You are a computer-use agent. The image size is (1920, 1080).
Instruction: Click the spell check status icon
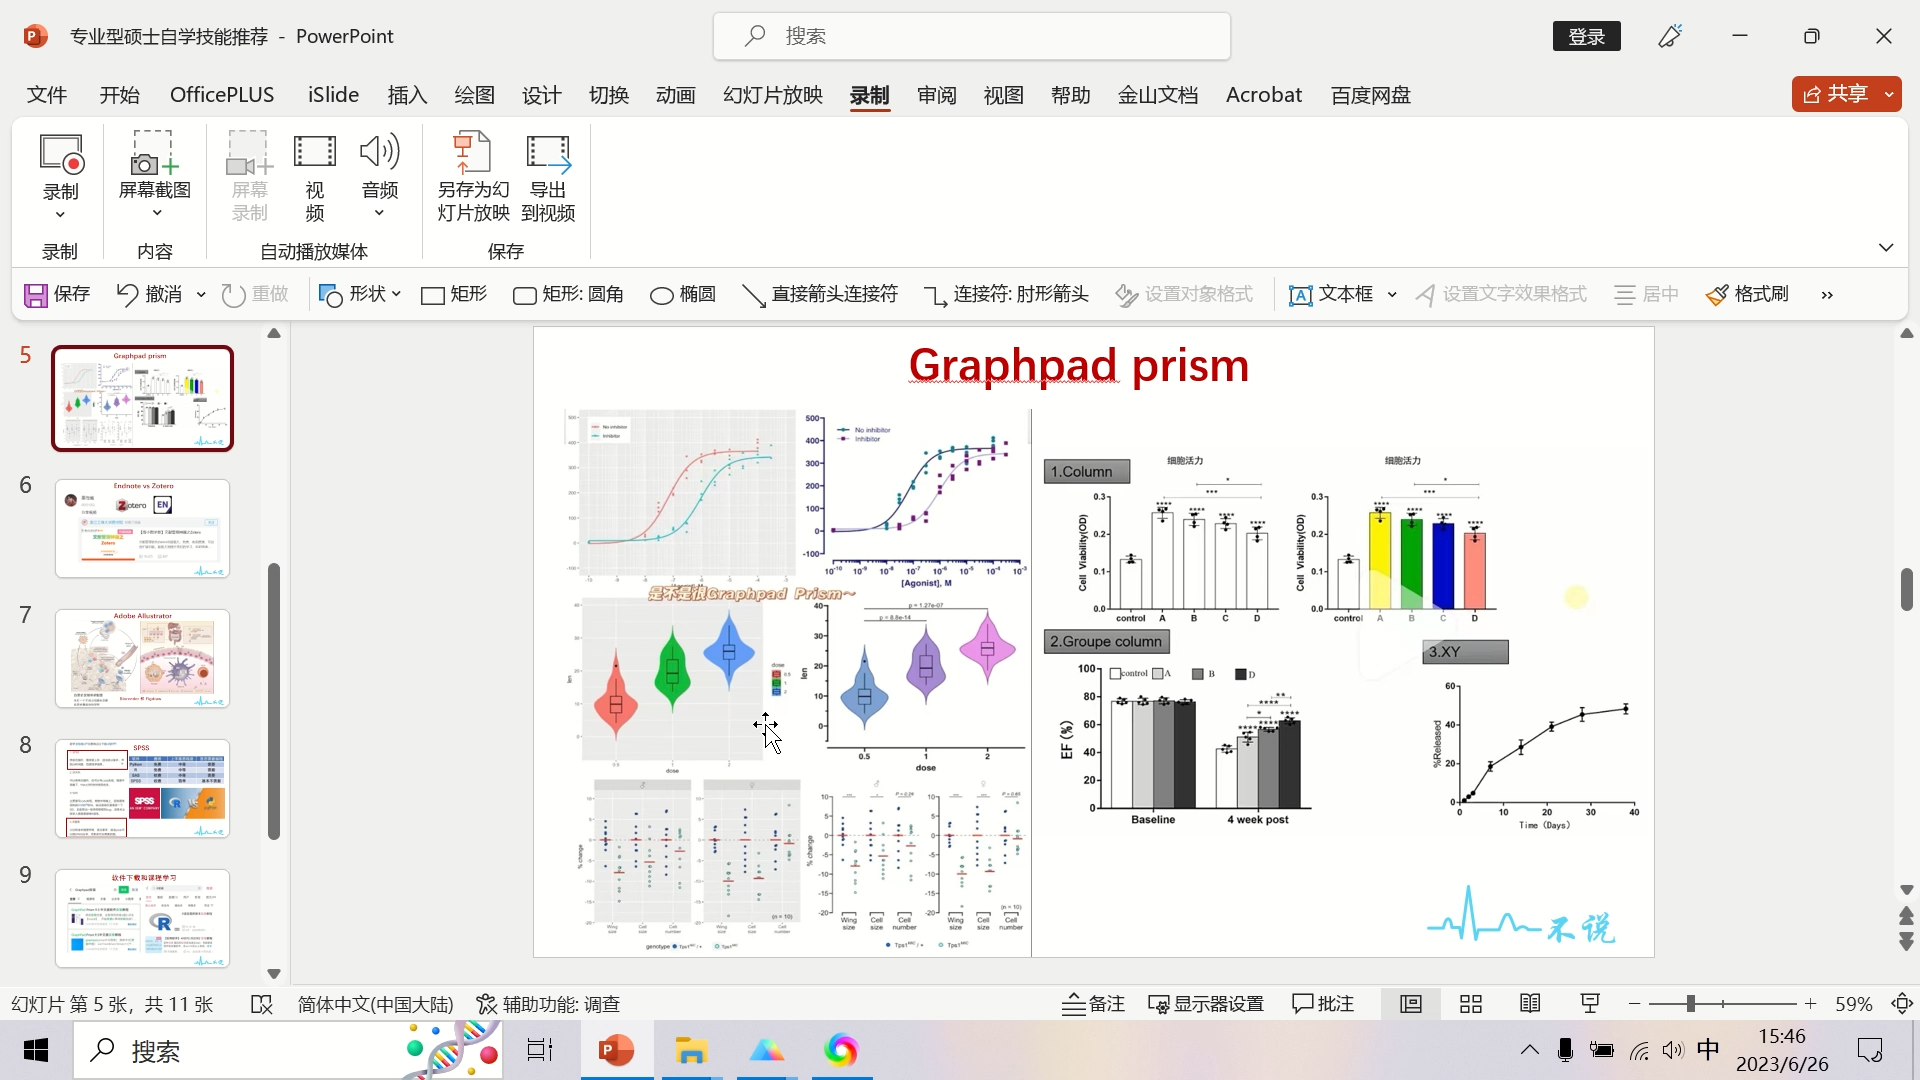(262, 1004)
